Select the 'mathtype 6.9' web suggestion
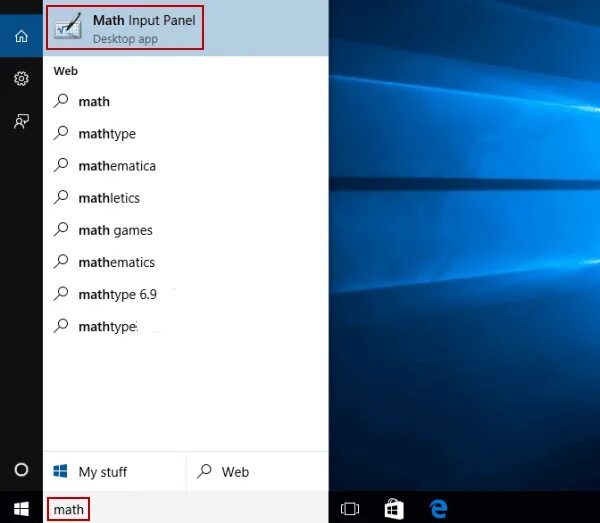Viewport: 600px width, 523px height. tap(186, 294)
